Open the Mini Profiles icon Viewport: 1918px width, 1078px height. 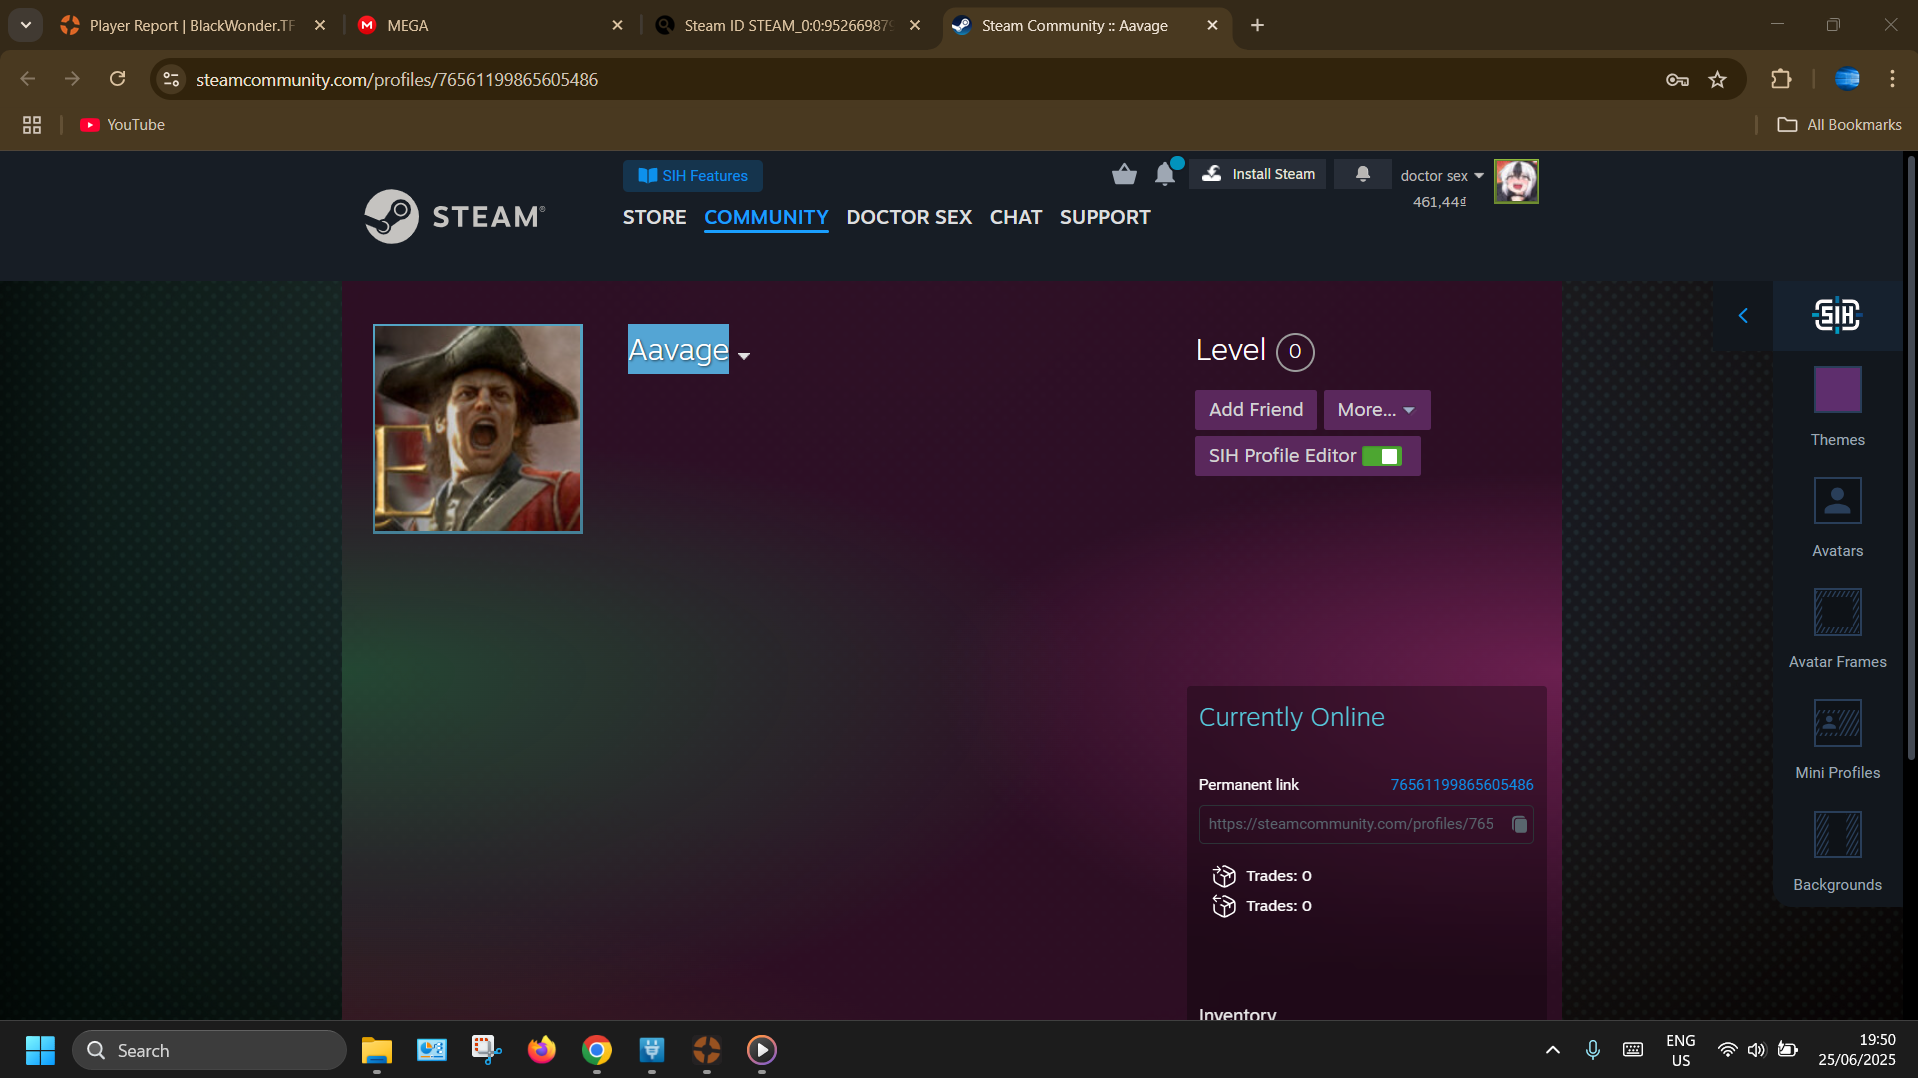point(1837,723)
